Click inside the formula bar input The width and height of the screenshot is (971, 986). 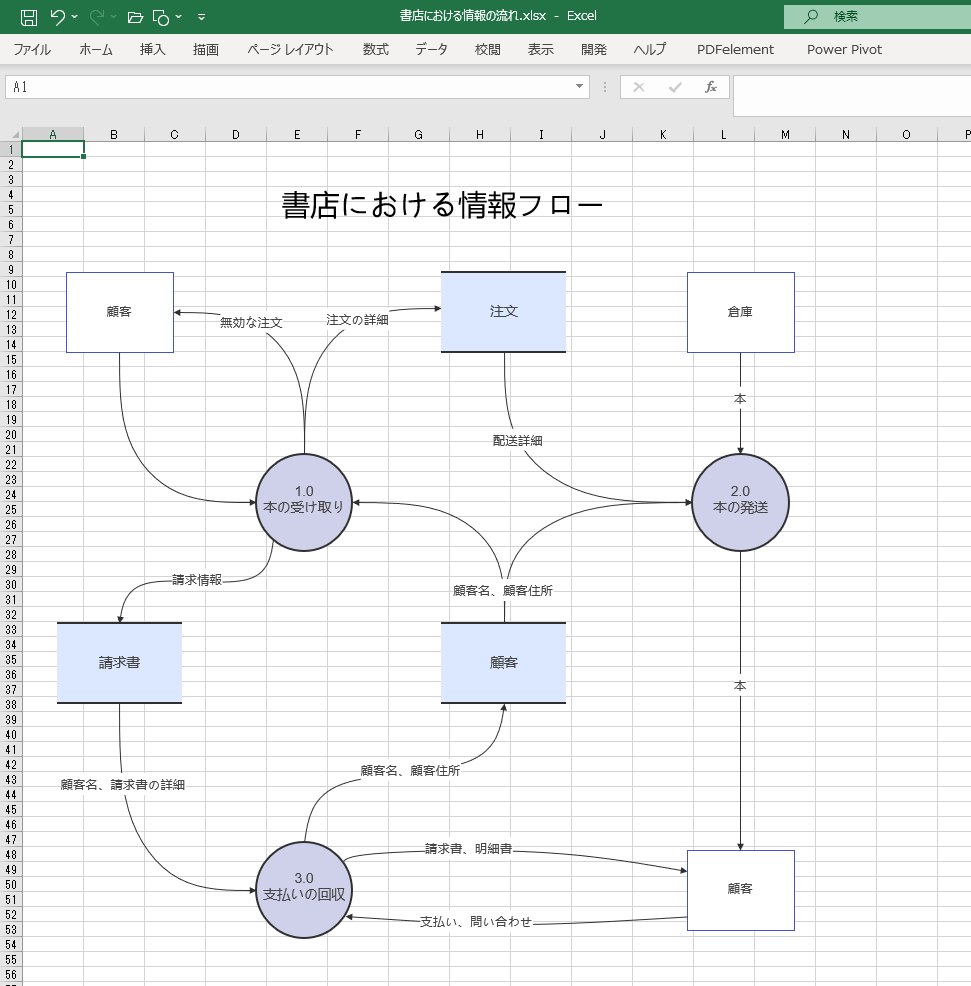(852, 96)
